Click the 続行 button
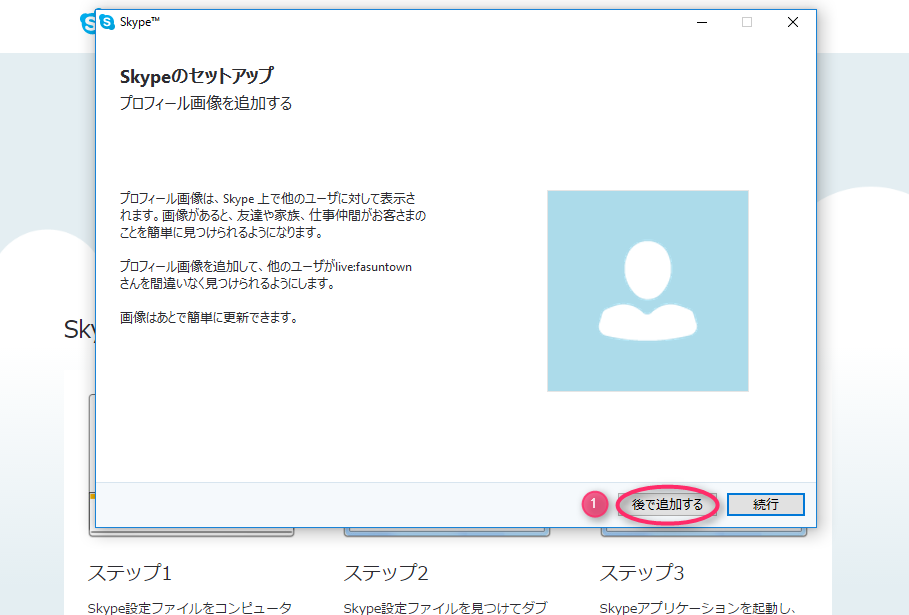 pyautogui.click(x=765, y=504)
